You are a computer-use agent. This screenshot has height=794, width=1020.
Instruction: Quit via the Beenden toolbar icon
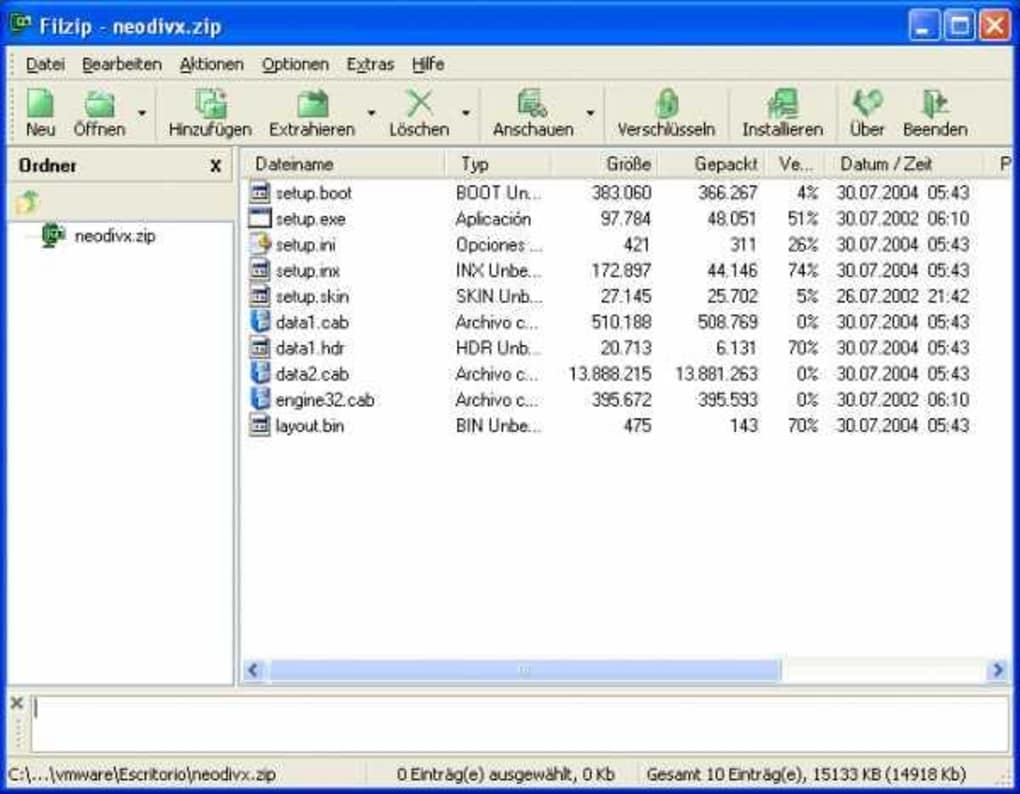[935, 103]
